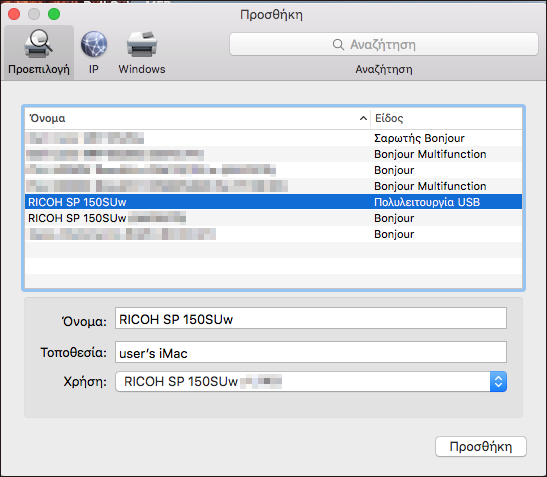This screenshot has height=477, width=547.
Task: Select the RICOH SP 150SUw Πολυλειτουργία USB row
Action: [274, 202]
